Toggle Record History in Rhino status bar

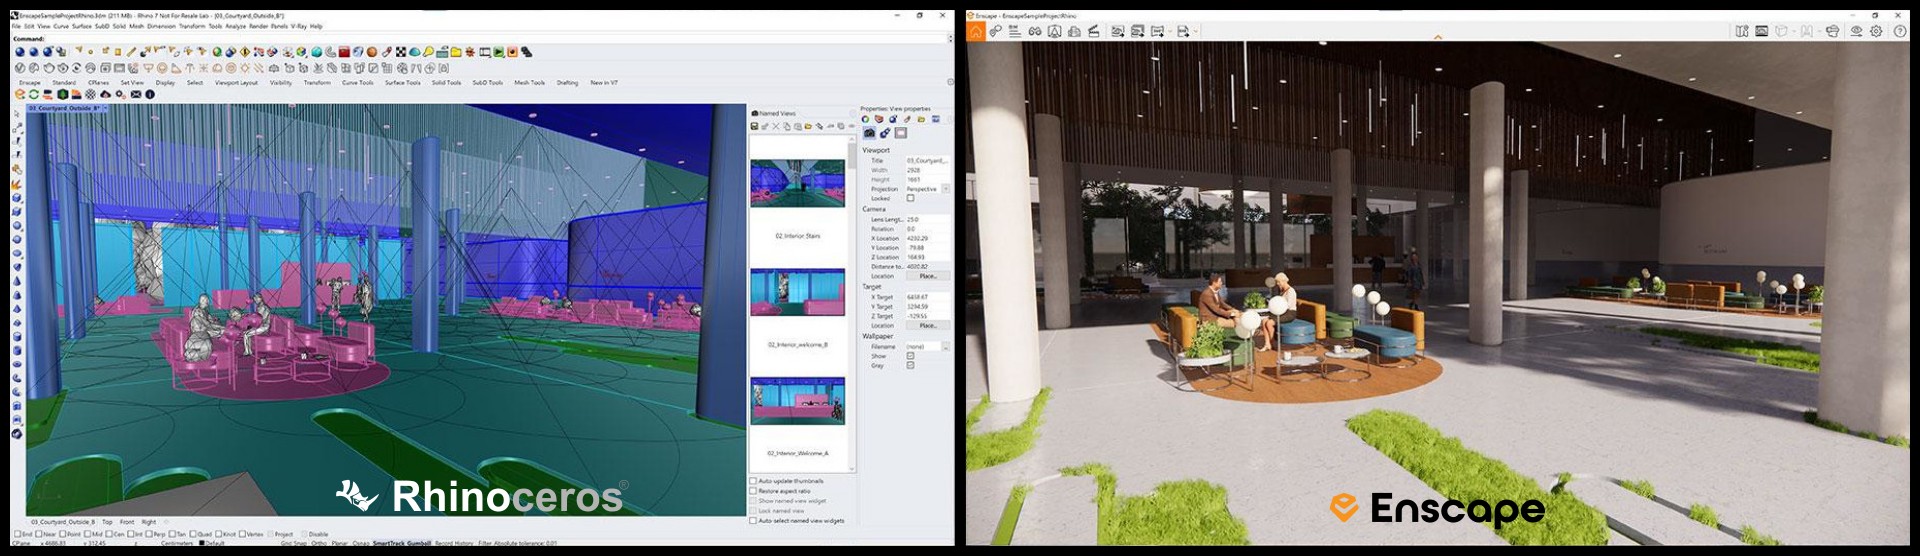coord(454,543)
